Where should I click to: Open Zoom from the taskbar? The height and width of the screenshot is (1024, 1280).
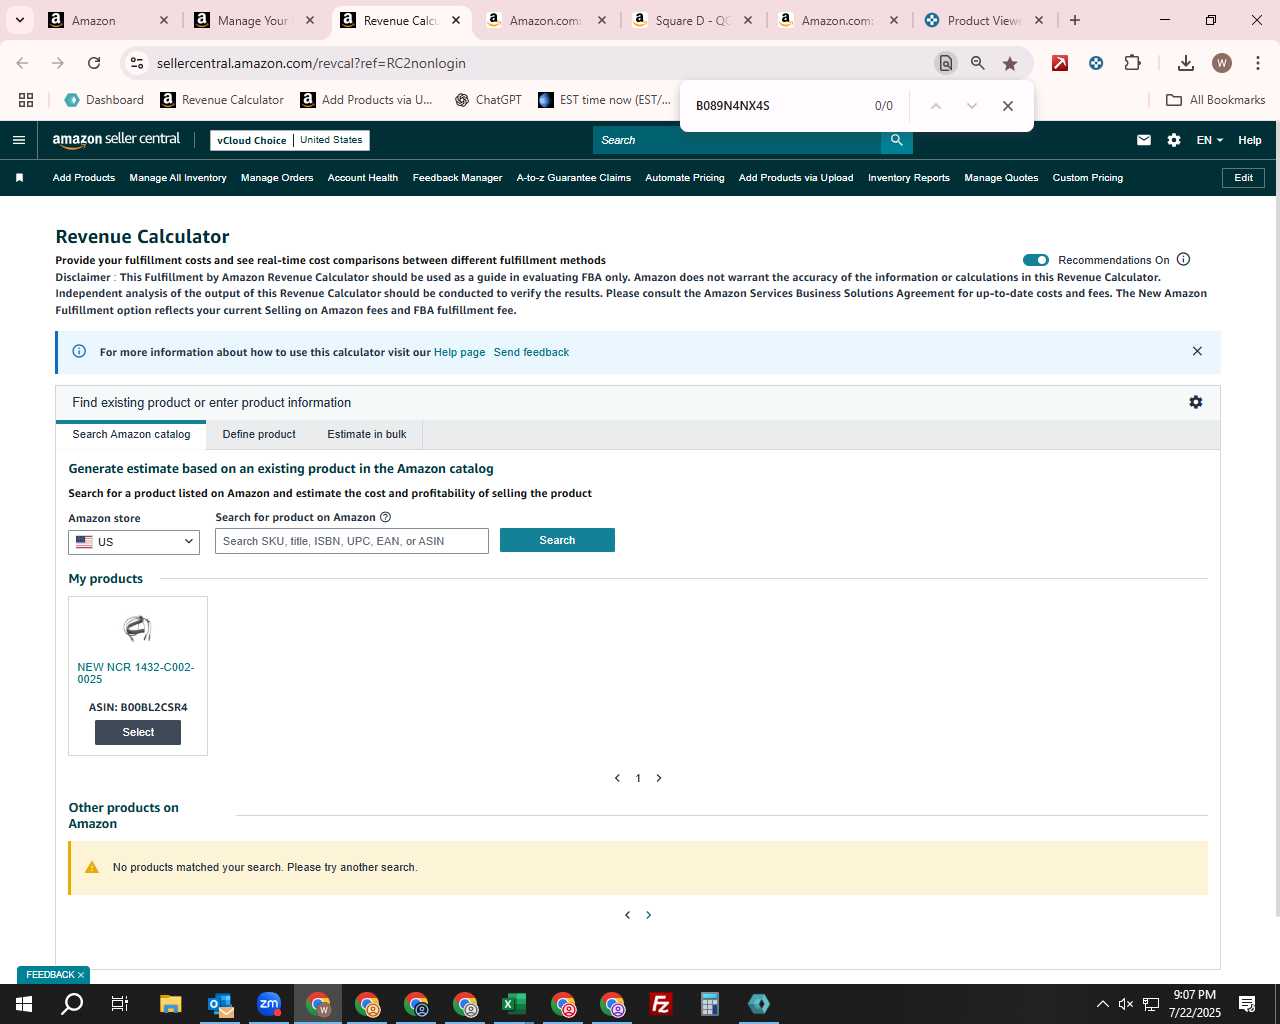[269, 1004]
